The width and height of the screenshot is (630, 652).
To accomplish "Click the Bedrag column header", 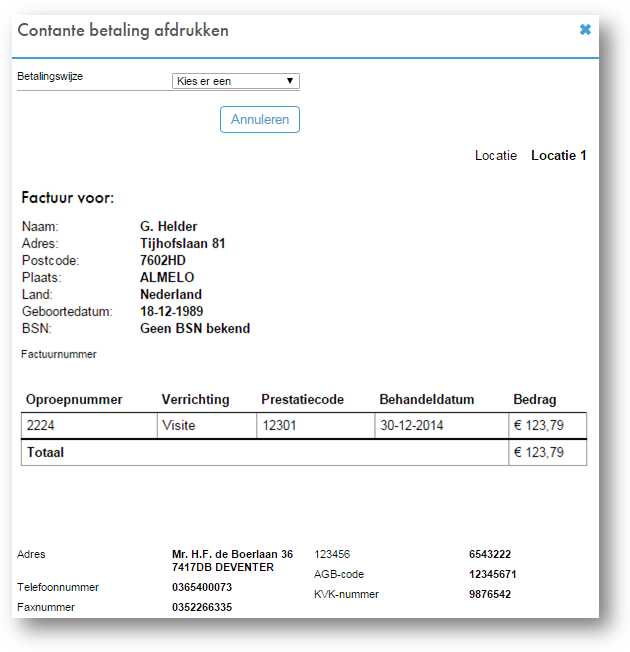I will coord(535,399).
